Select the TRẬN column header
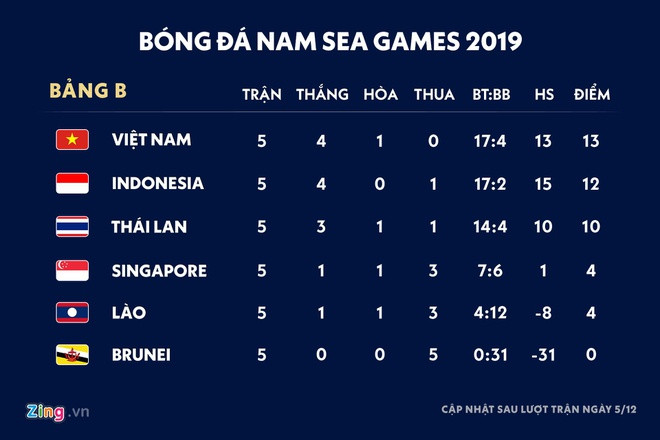This screenshot has width=660, height=440. point(262,95)
